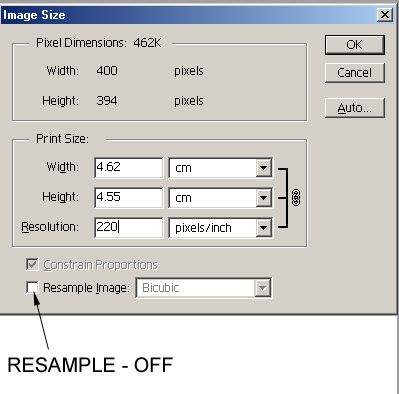Click the pixel Height value 394
Image resolution: width=399 pixels, height=394 pixels.
(x=107, y=101)
